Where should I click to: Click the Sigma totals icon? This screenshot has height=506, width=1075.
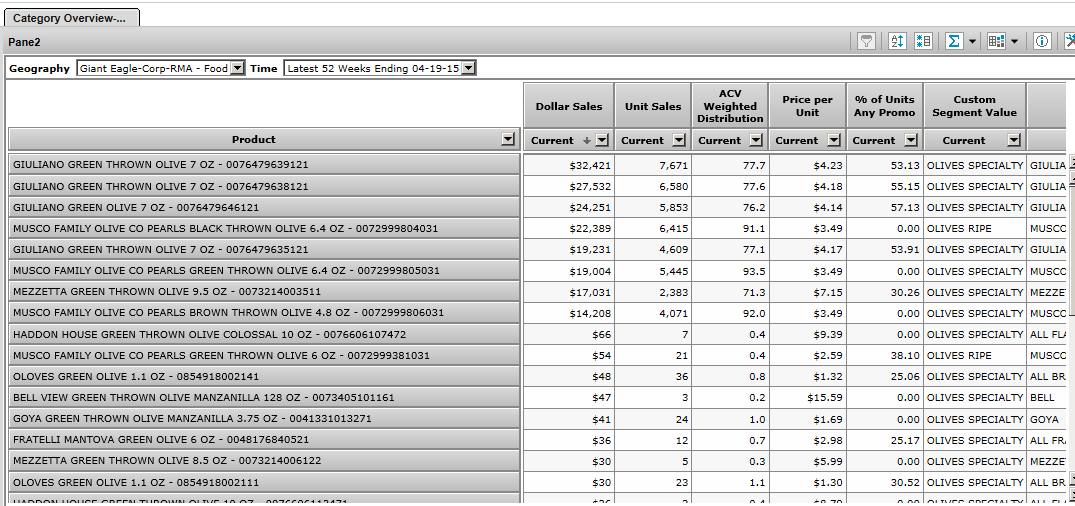954,41
